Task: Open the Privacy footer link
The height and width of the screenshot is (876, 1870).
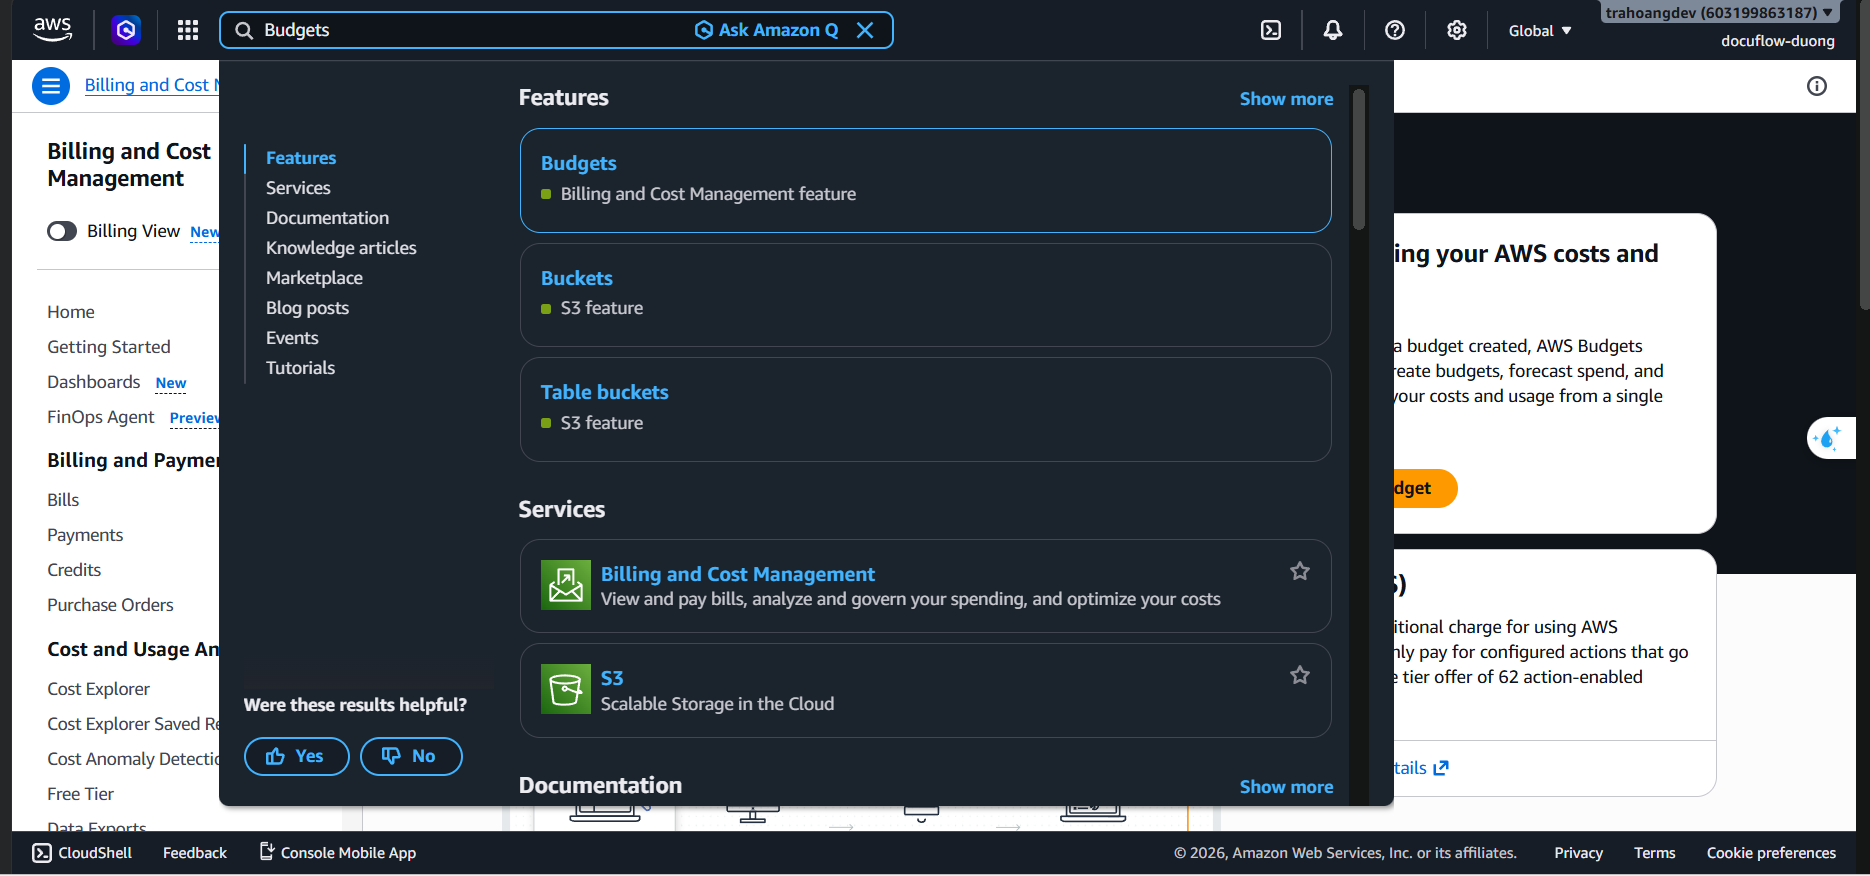Action: coord(1578,853)
